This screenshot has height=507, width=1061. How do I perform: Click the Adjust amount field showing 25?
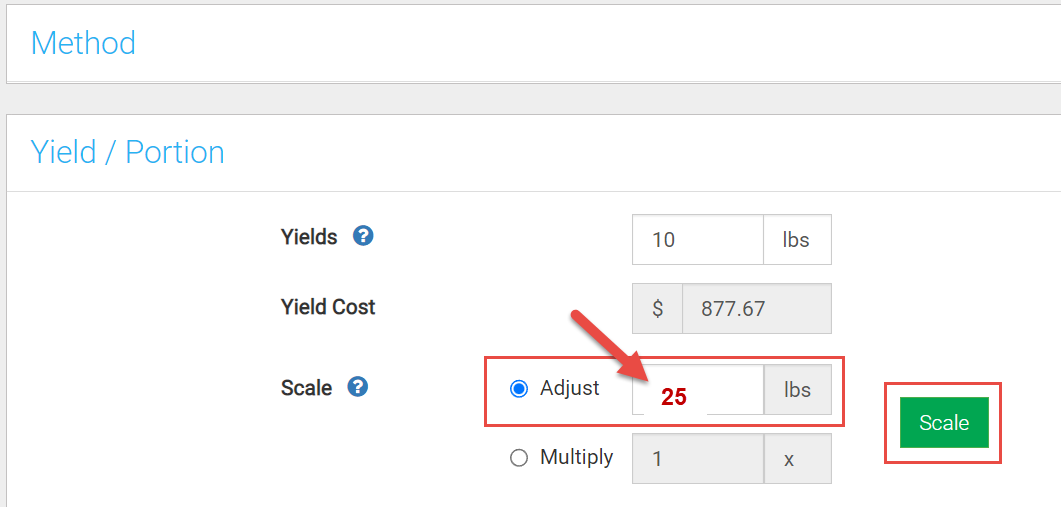coord(697,390)
